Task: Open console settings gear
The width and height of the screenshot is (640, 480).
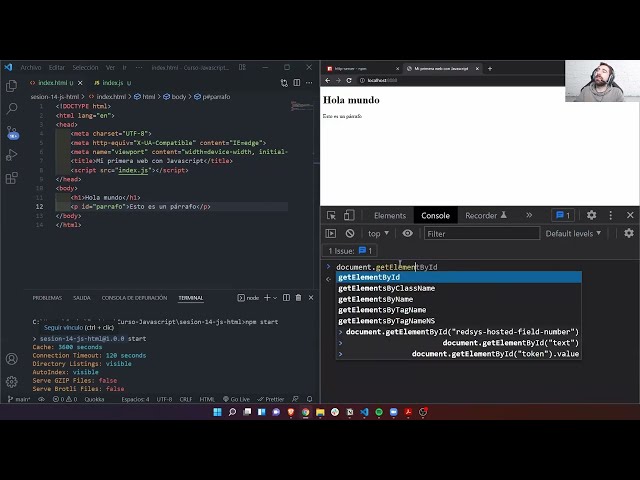Action: pyautogui.click(x=629, y=233)
